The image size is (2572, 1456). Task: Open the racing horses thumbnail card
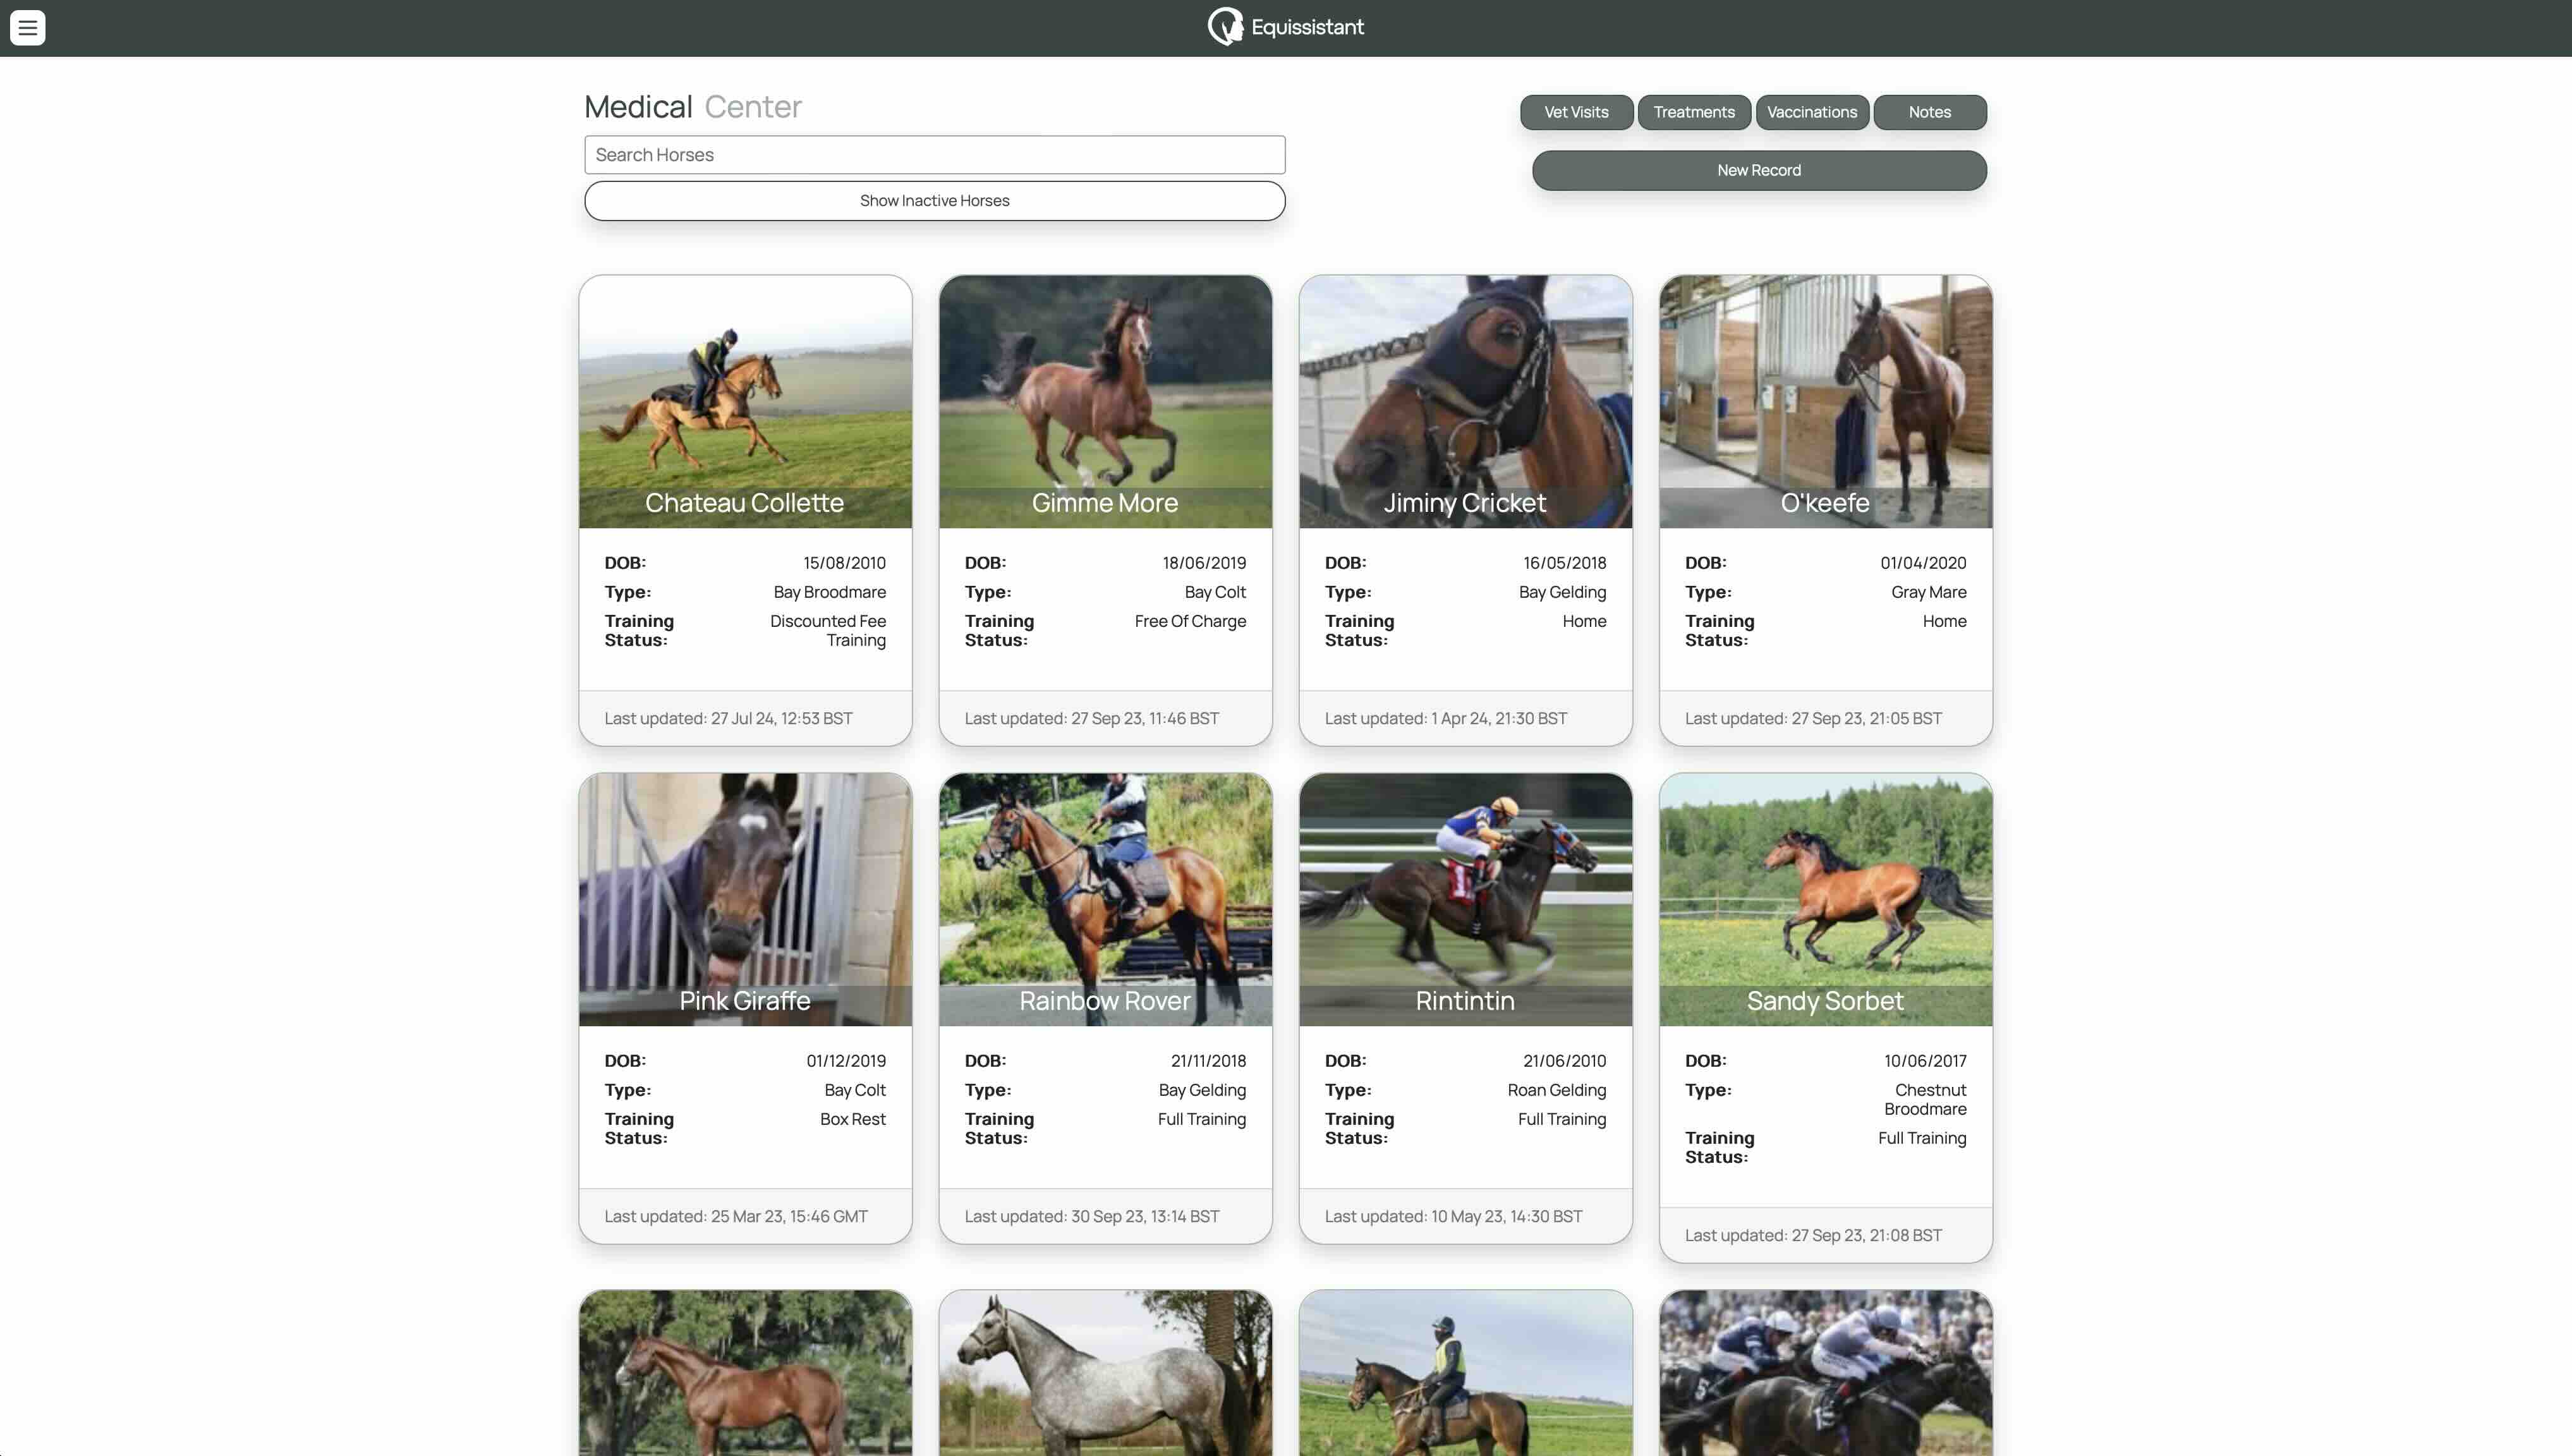coord(1825,1373)
